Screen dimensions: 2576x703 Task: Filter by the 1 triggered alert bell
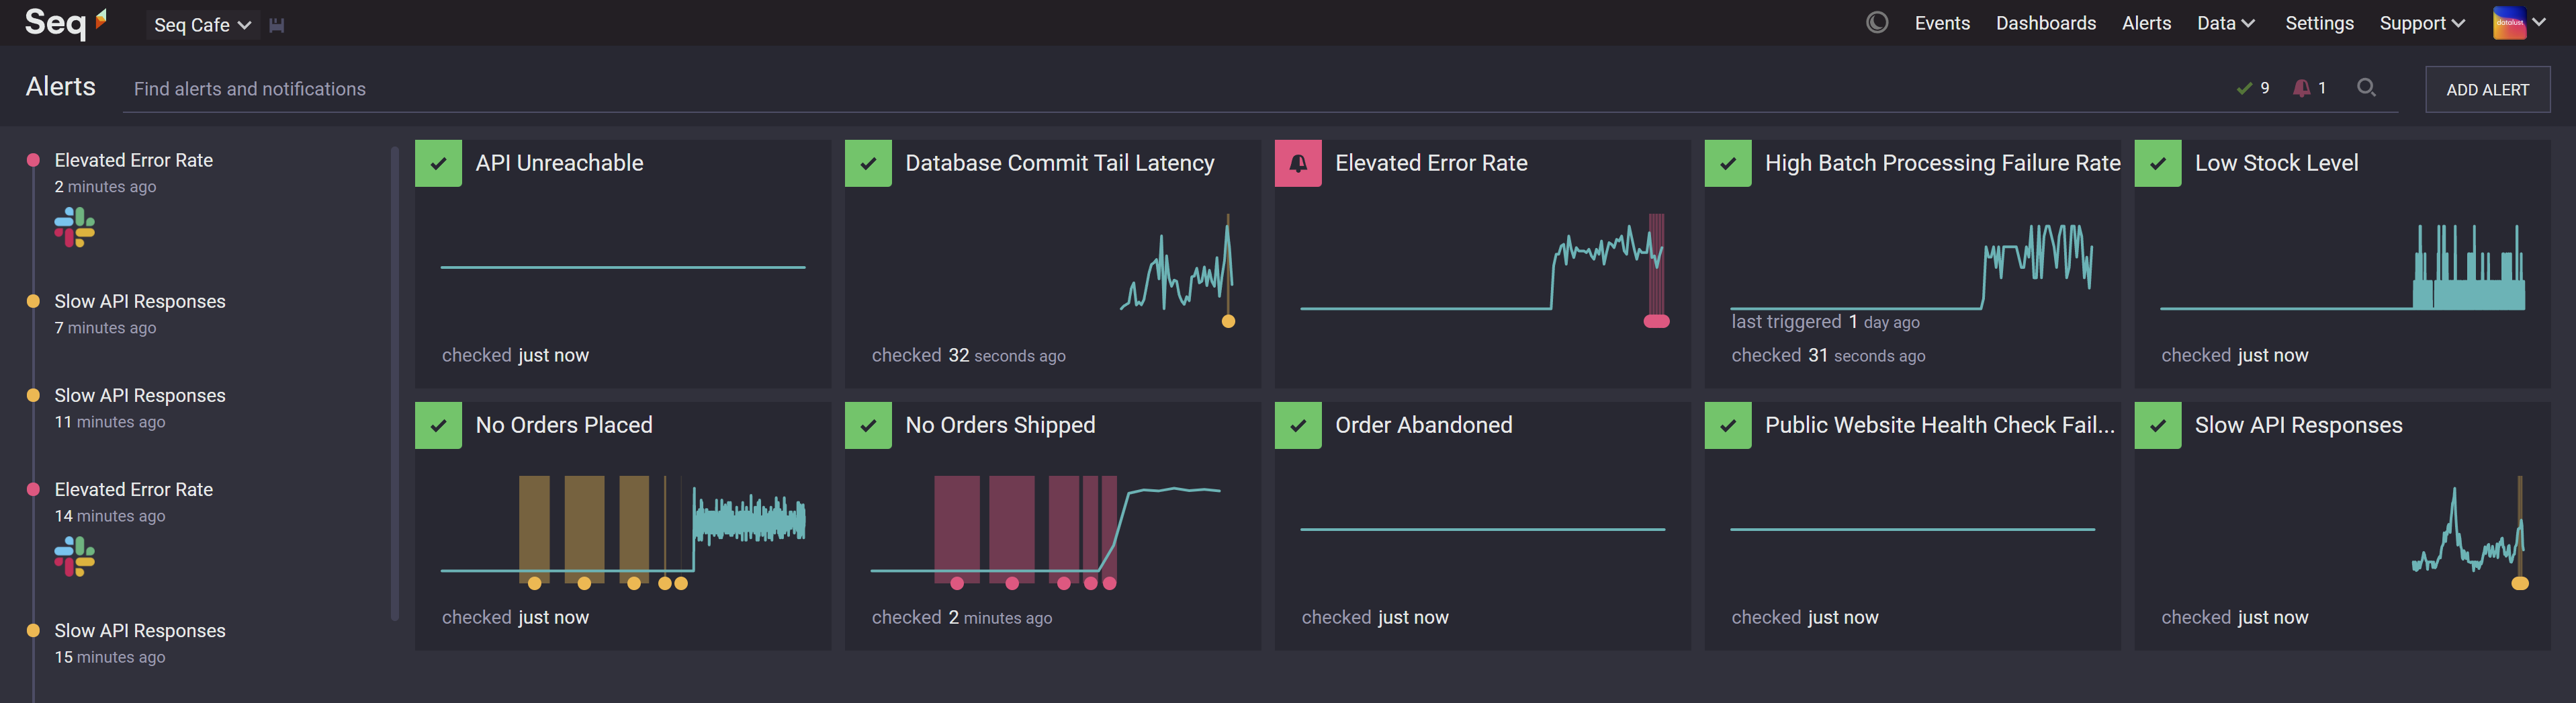(x=2310, y=88)
